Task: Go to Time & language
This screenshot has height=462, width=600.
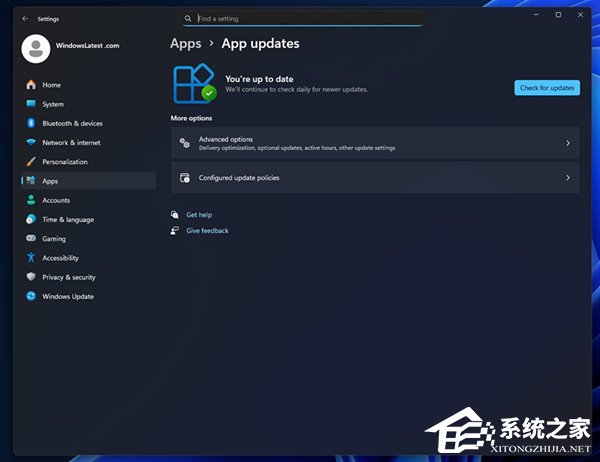Action: coord(89,219)
